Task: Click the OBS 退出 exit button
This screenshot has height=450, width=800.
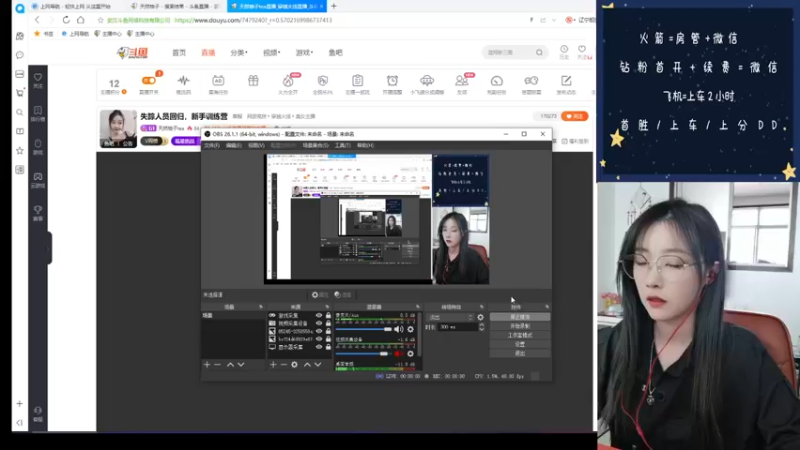Action: (520, 353)
